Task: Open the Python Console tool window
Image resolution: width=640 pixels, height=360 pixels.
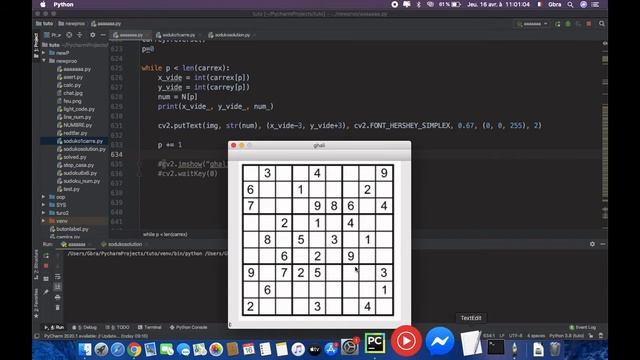Action: pyautogui.click(x=189, y=327)
